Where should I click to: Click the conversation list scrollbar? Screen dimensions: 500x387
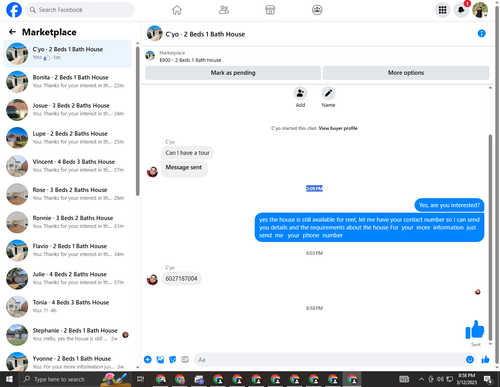point(137,121)
